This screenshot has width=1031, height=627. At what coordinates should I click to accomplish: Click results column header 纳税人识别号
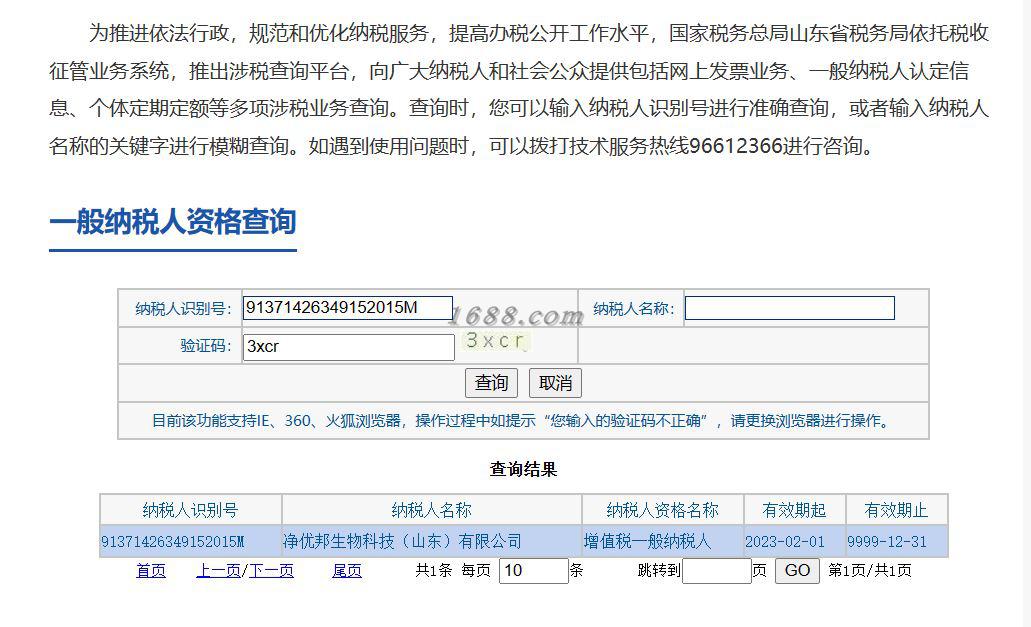click(x=191, y=510)
